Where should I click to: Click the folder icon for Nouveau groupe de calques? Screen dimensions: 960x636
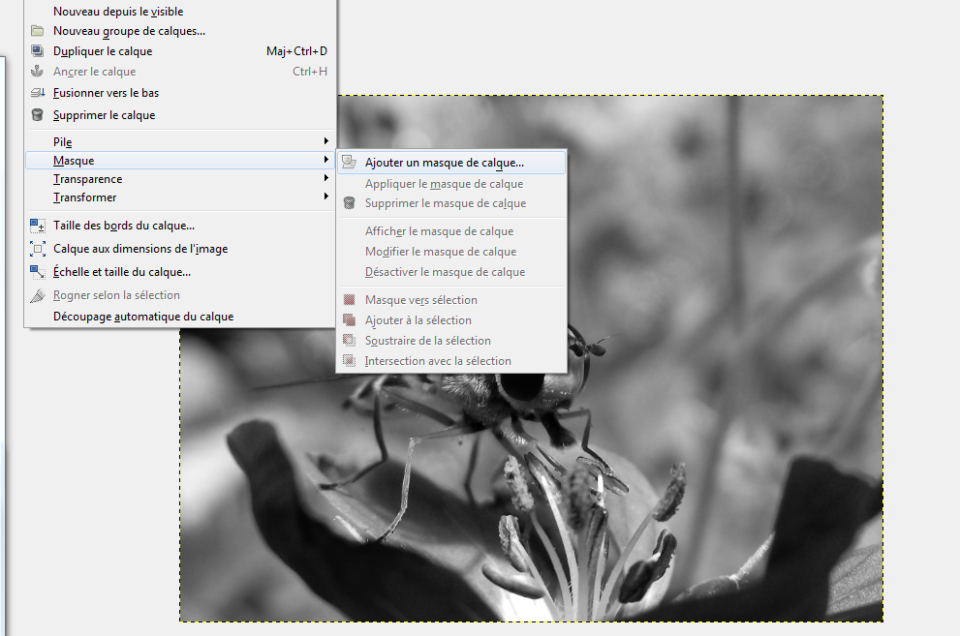(37, 31)
